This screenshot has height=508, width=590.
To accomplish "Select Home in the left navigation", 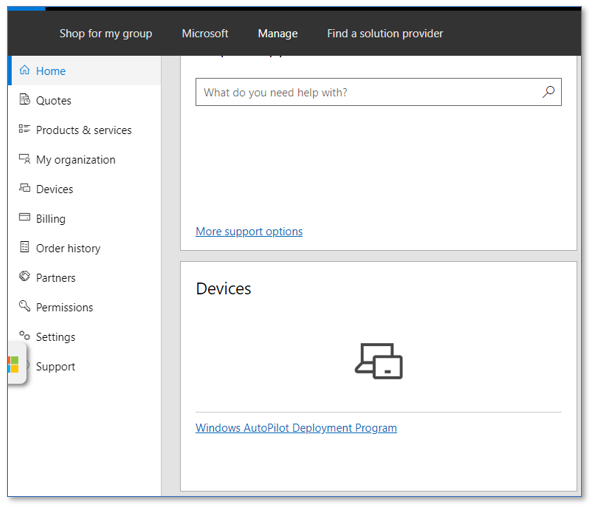I will (86, 71).
